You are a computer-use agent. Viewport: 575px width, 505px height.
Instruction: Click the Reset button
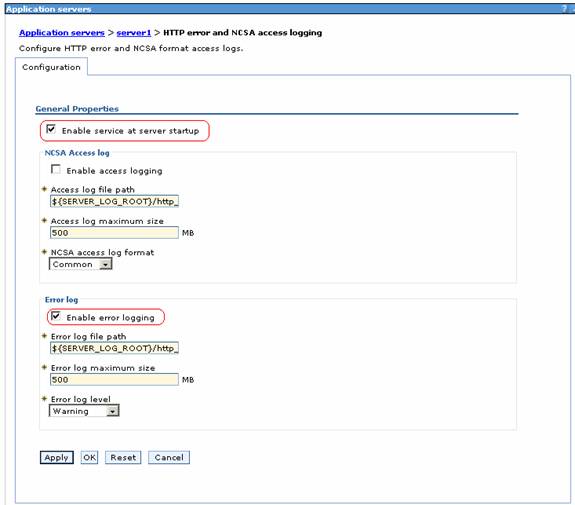click(123, 457)
